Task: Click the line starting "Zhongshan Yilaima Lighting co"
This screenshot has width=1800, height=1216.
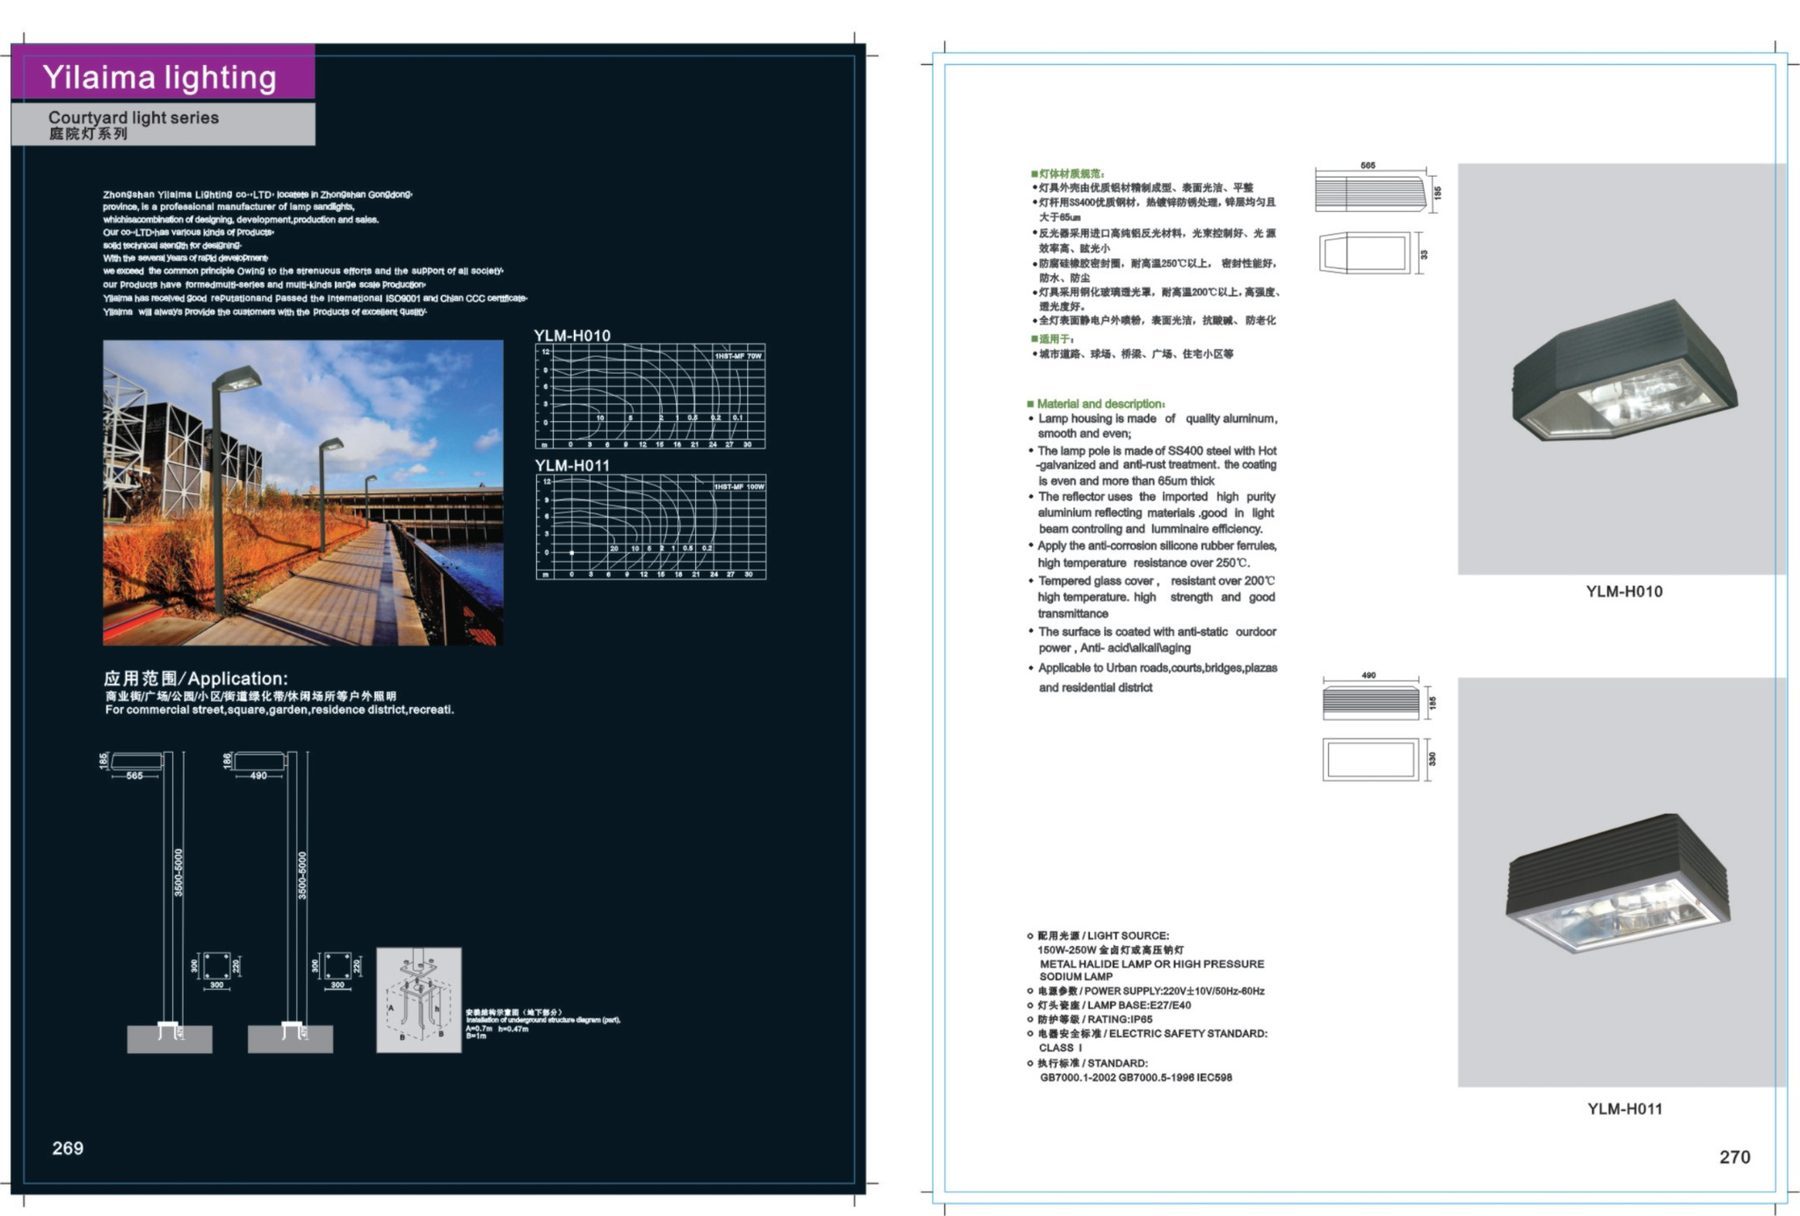Action: [257, 194]
